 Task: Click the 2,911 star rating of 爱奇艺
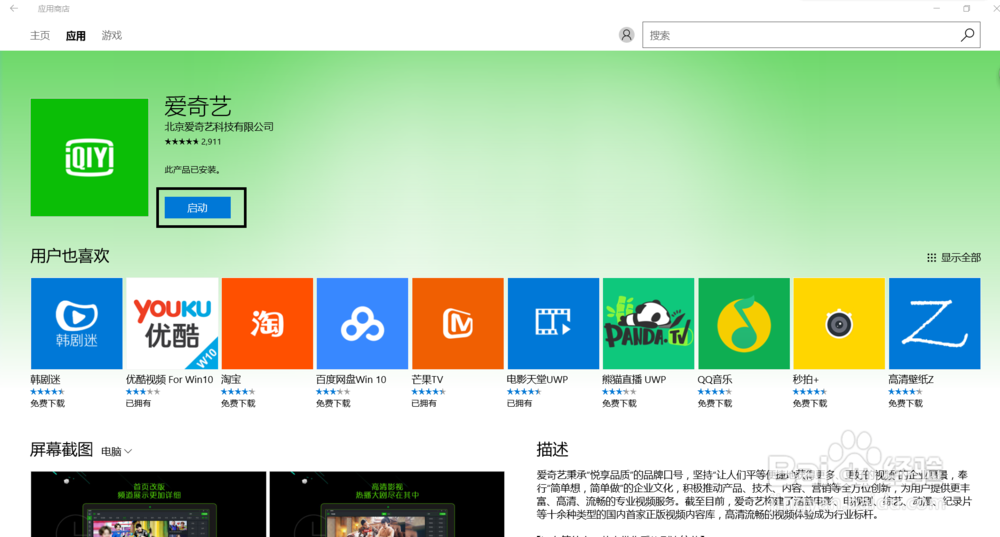(193, 142)
